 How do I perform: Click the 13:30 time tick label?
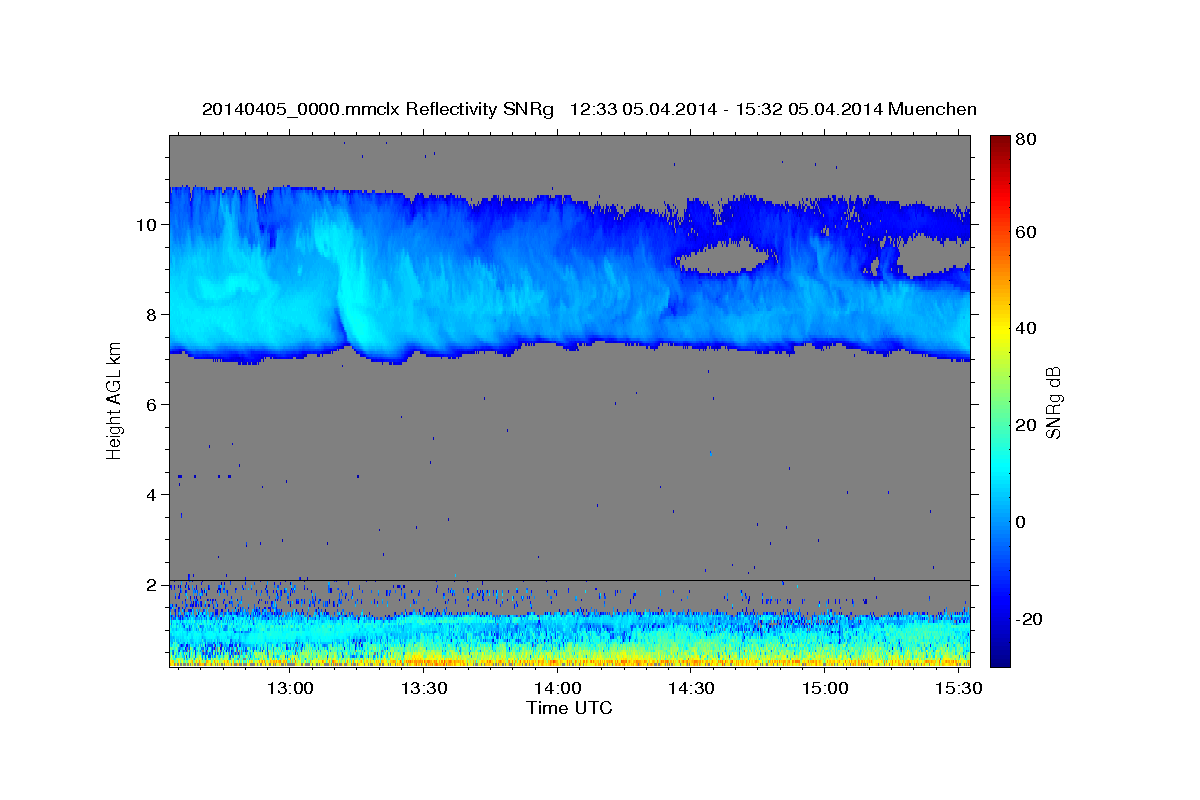pos(424,688)
